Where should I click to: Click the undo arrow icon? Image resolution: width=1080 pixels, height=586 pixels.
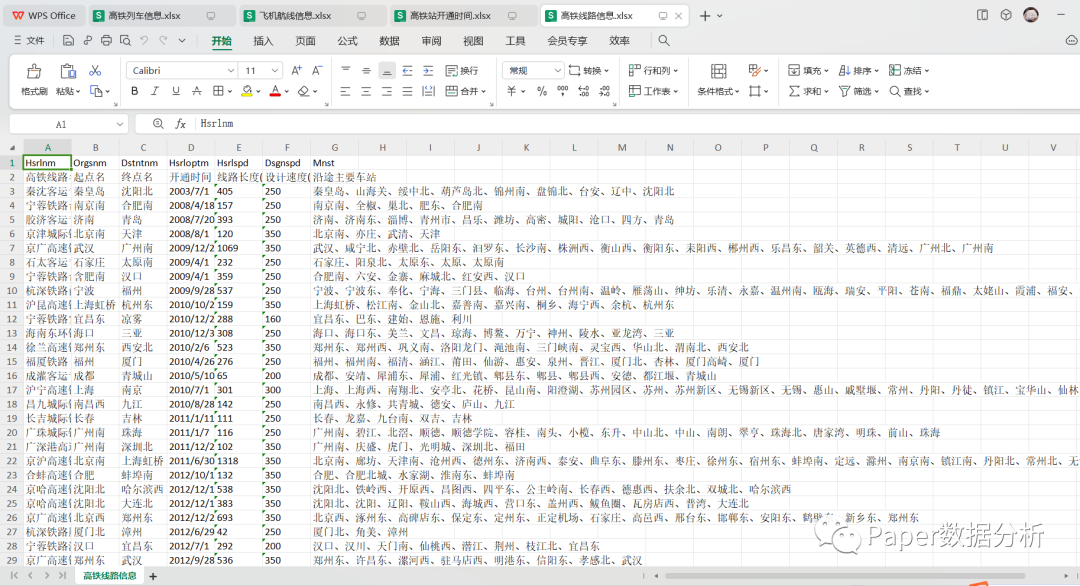[144, 41]
